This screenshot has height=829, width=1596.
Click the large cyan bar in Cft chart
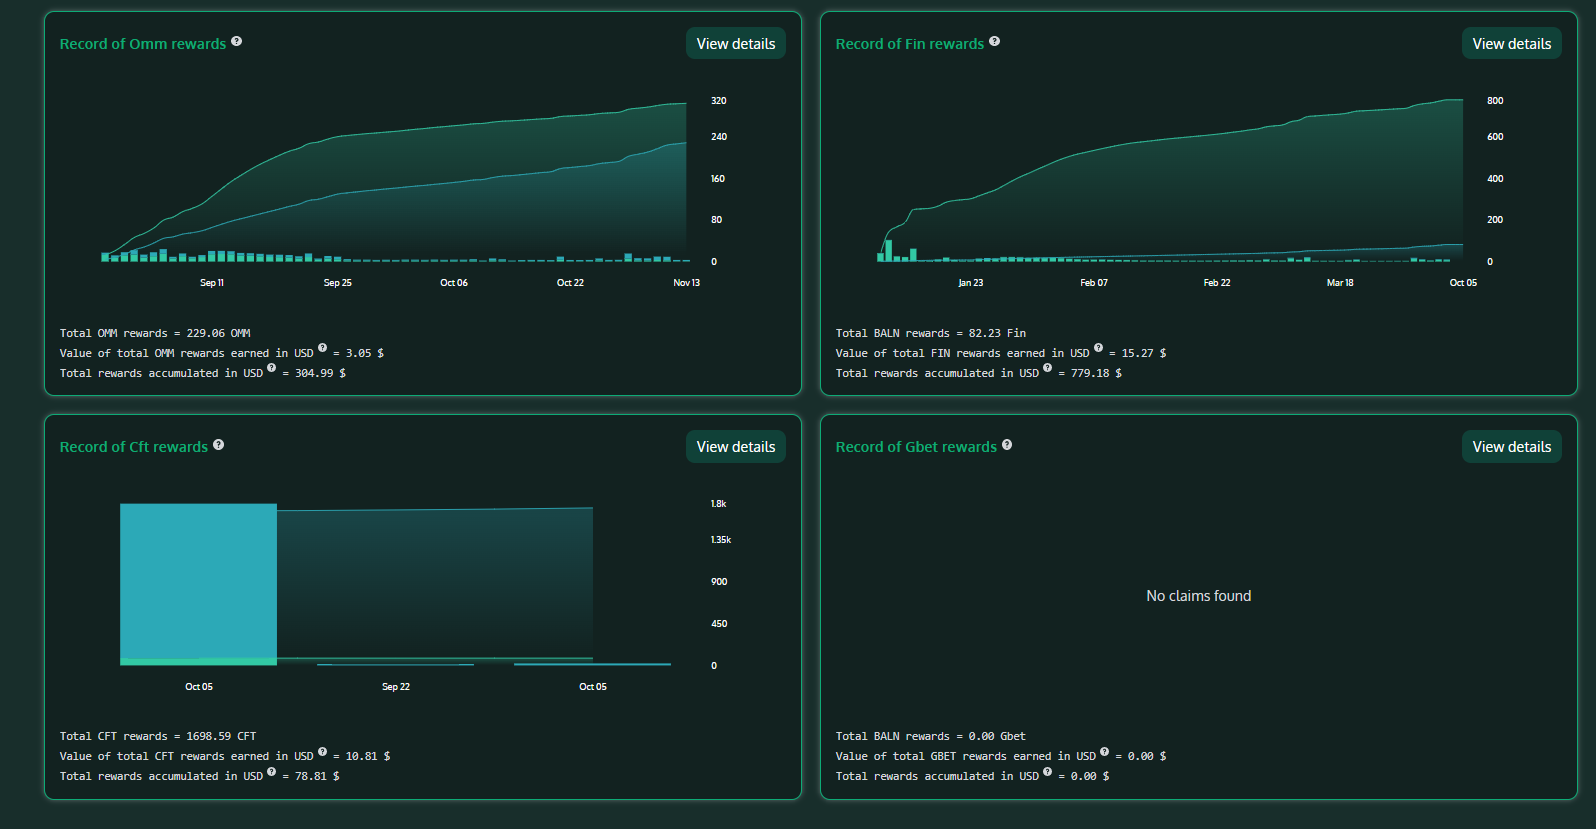[198, 580]
